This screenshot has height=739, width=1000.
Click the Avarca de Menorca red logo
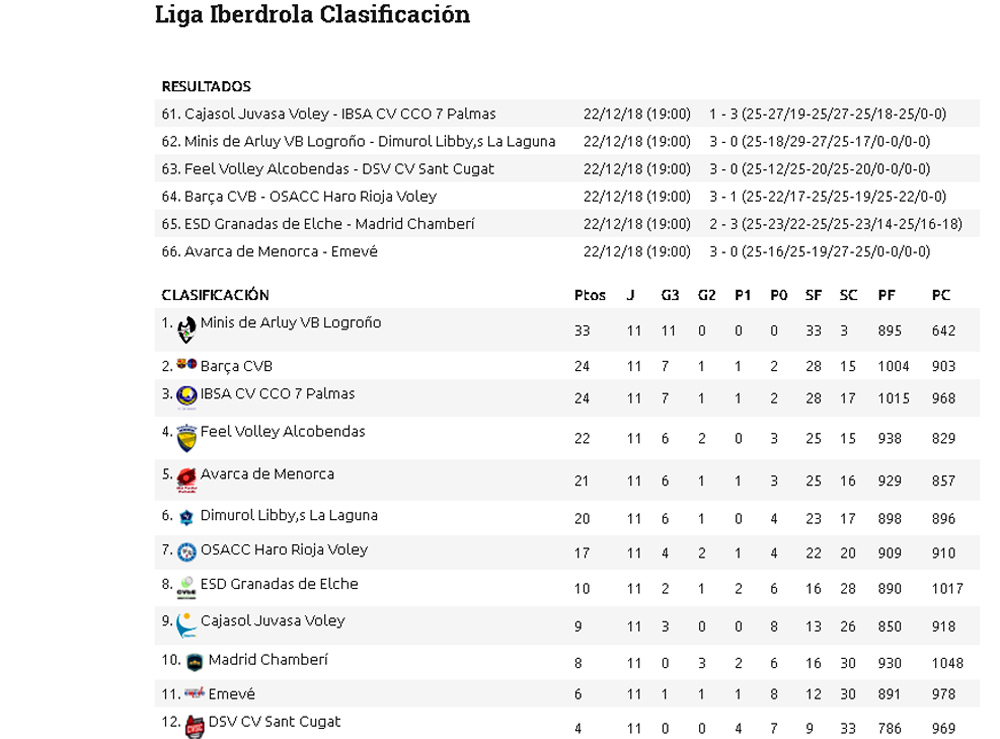pyautogui.click(x=186, y=480)
